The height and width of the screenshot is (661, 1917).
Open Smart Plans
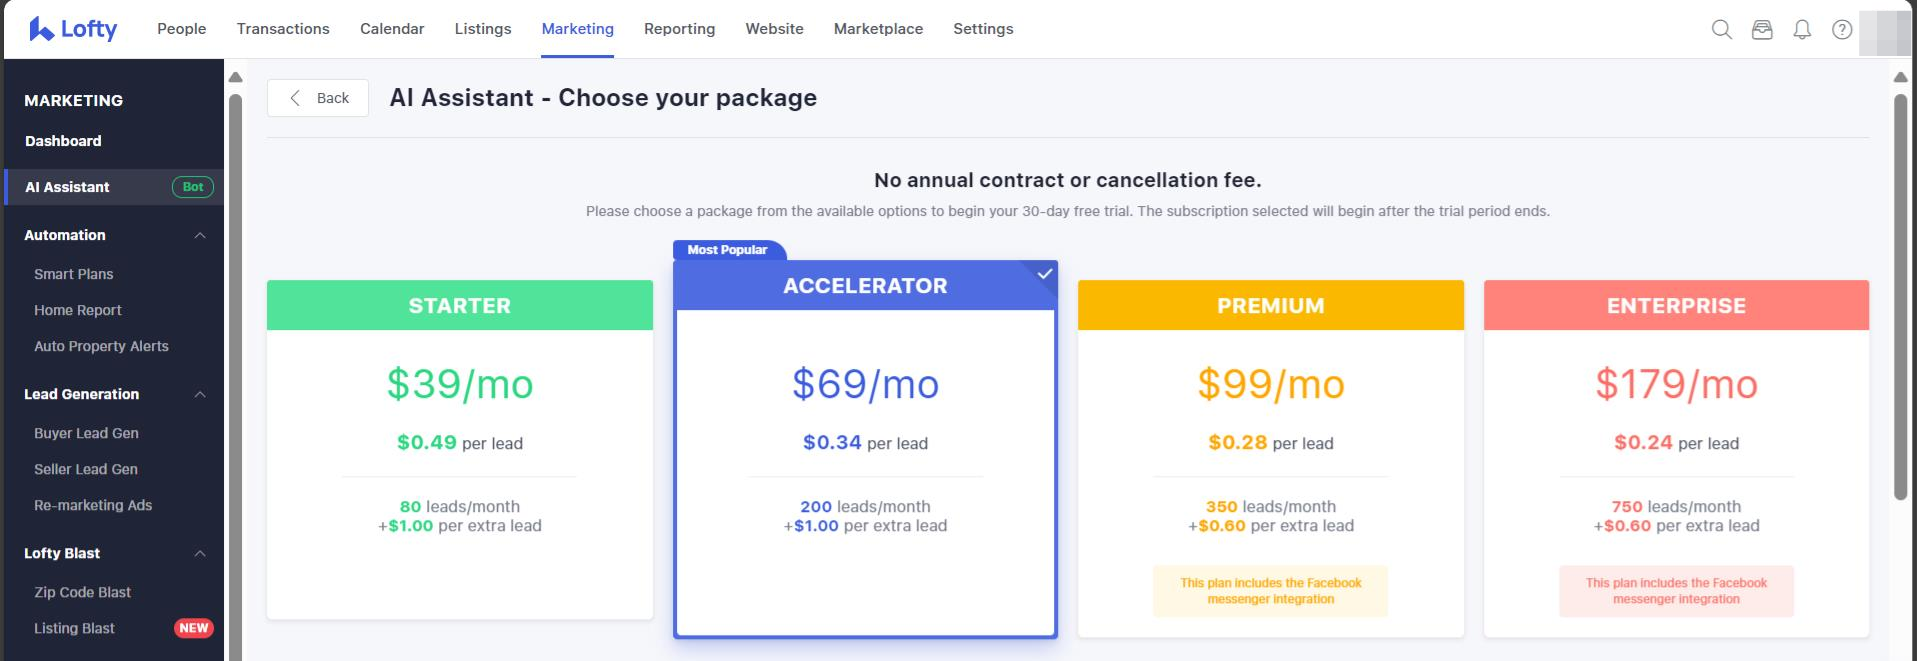[x=74, y=274]
